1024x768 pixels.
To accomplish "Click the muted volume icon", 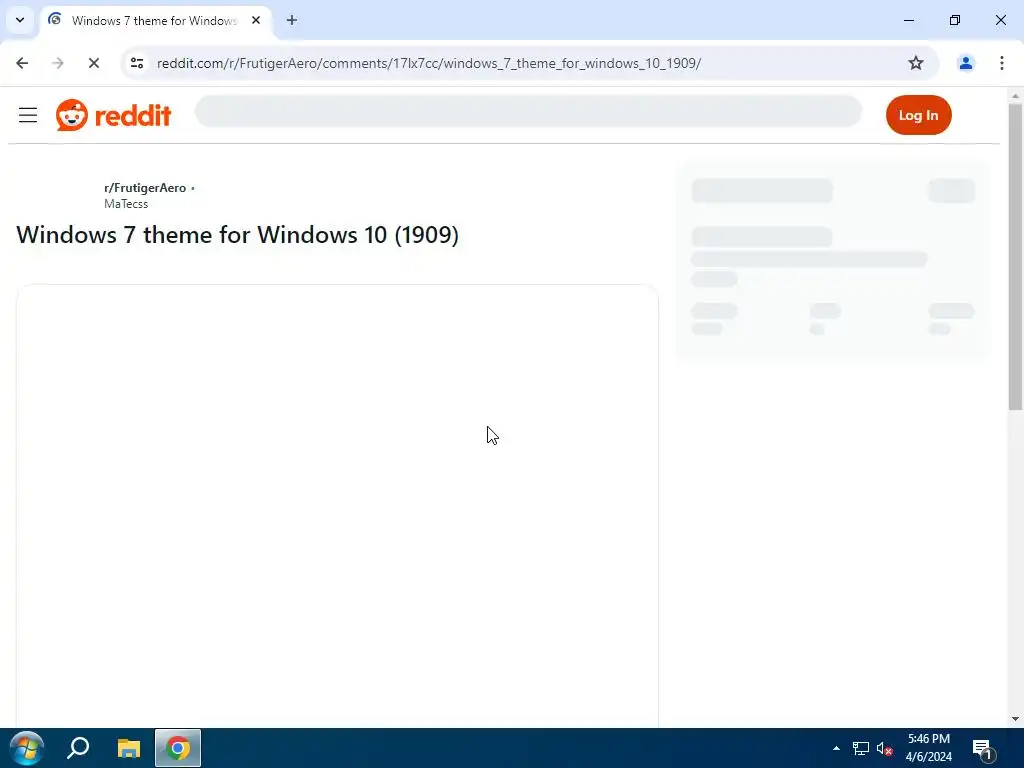I will click(x=884, y=748).
